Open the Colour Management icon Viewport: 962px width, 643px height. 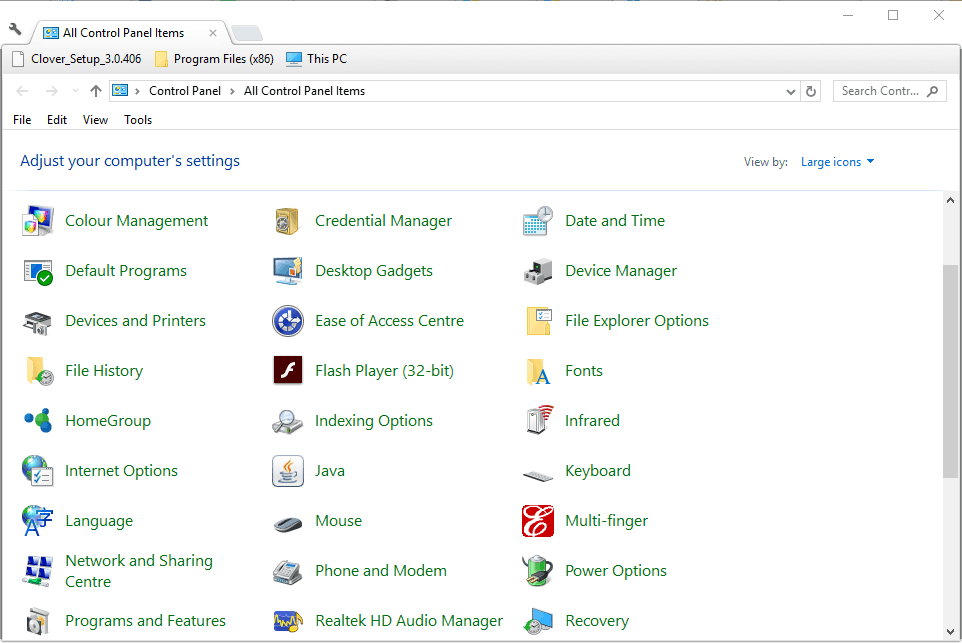click(38, 221)
